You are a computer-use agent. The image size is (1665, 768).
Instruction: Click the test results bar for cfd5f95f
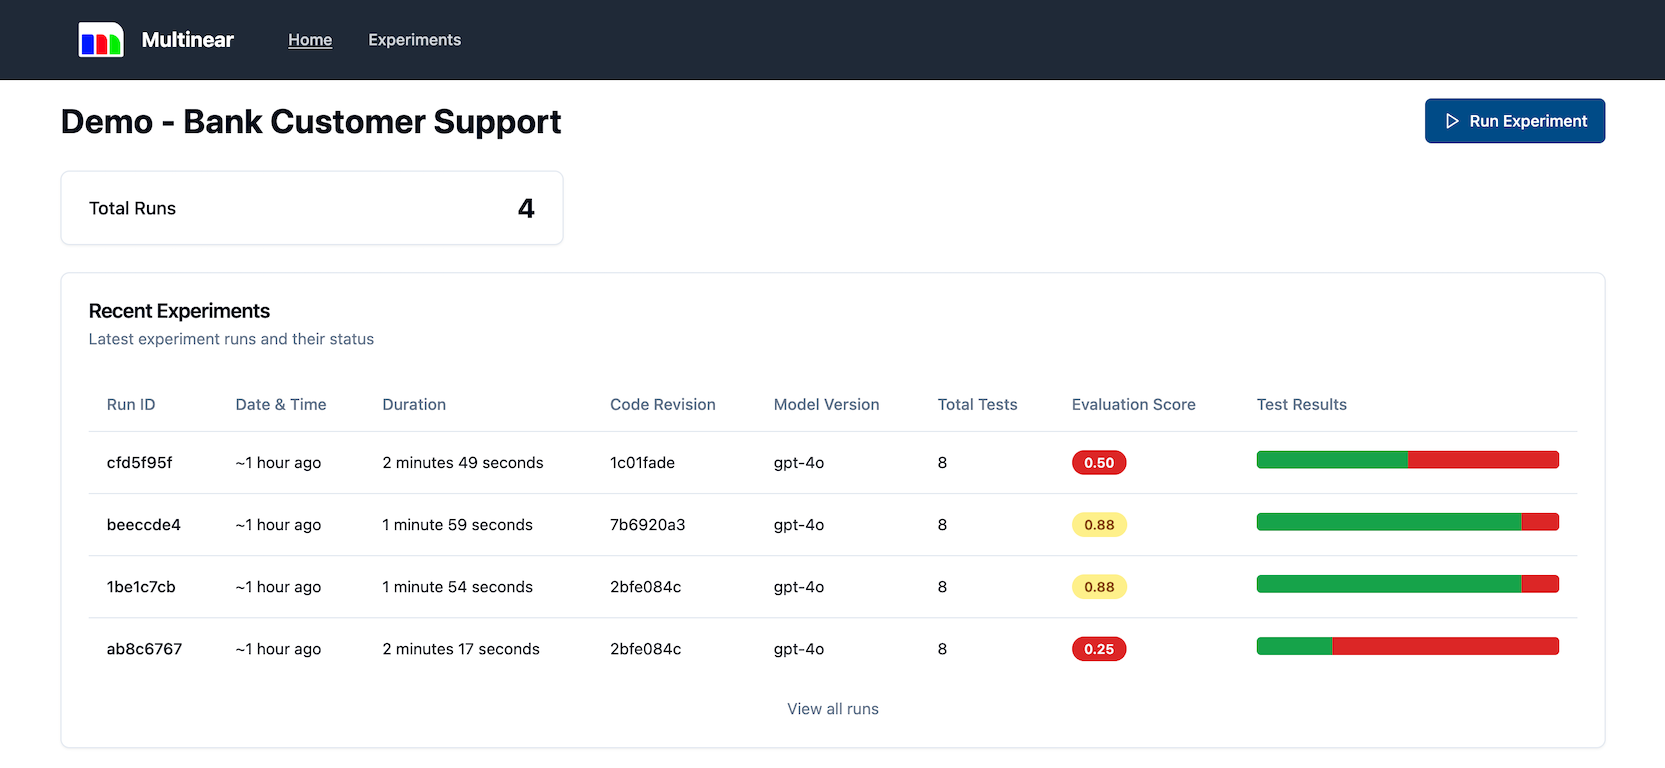click(x=1408, y=460)
